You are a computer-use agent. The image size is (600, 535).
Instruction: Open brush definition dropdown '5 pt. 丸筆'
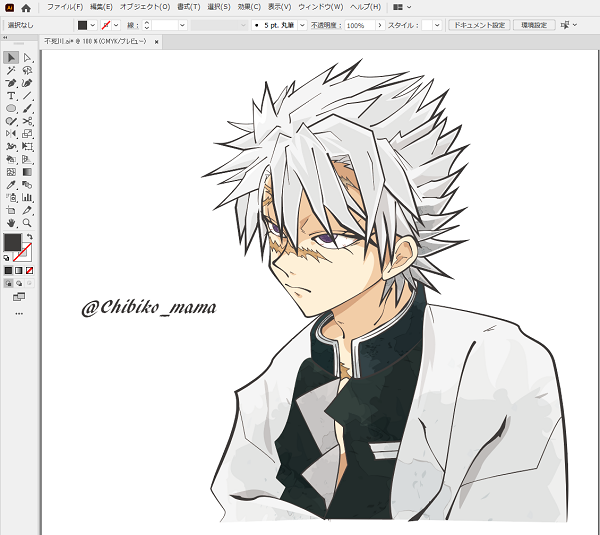coord(302,25)
